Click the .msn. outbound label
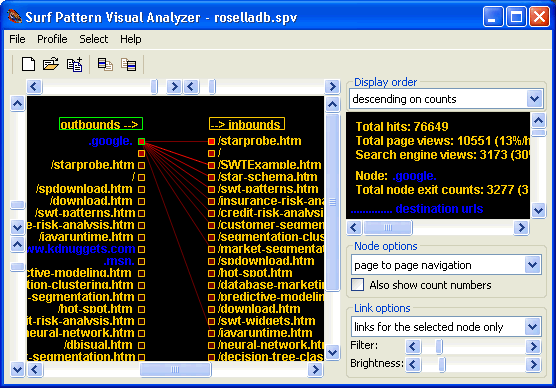 pos(119,261)
